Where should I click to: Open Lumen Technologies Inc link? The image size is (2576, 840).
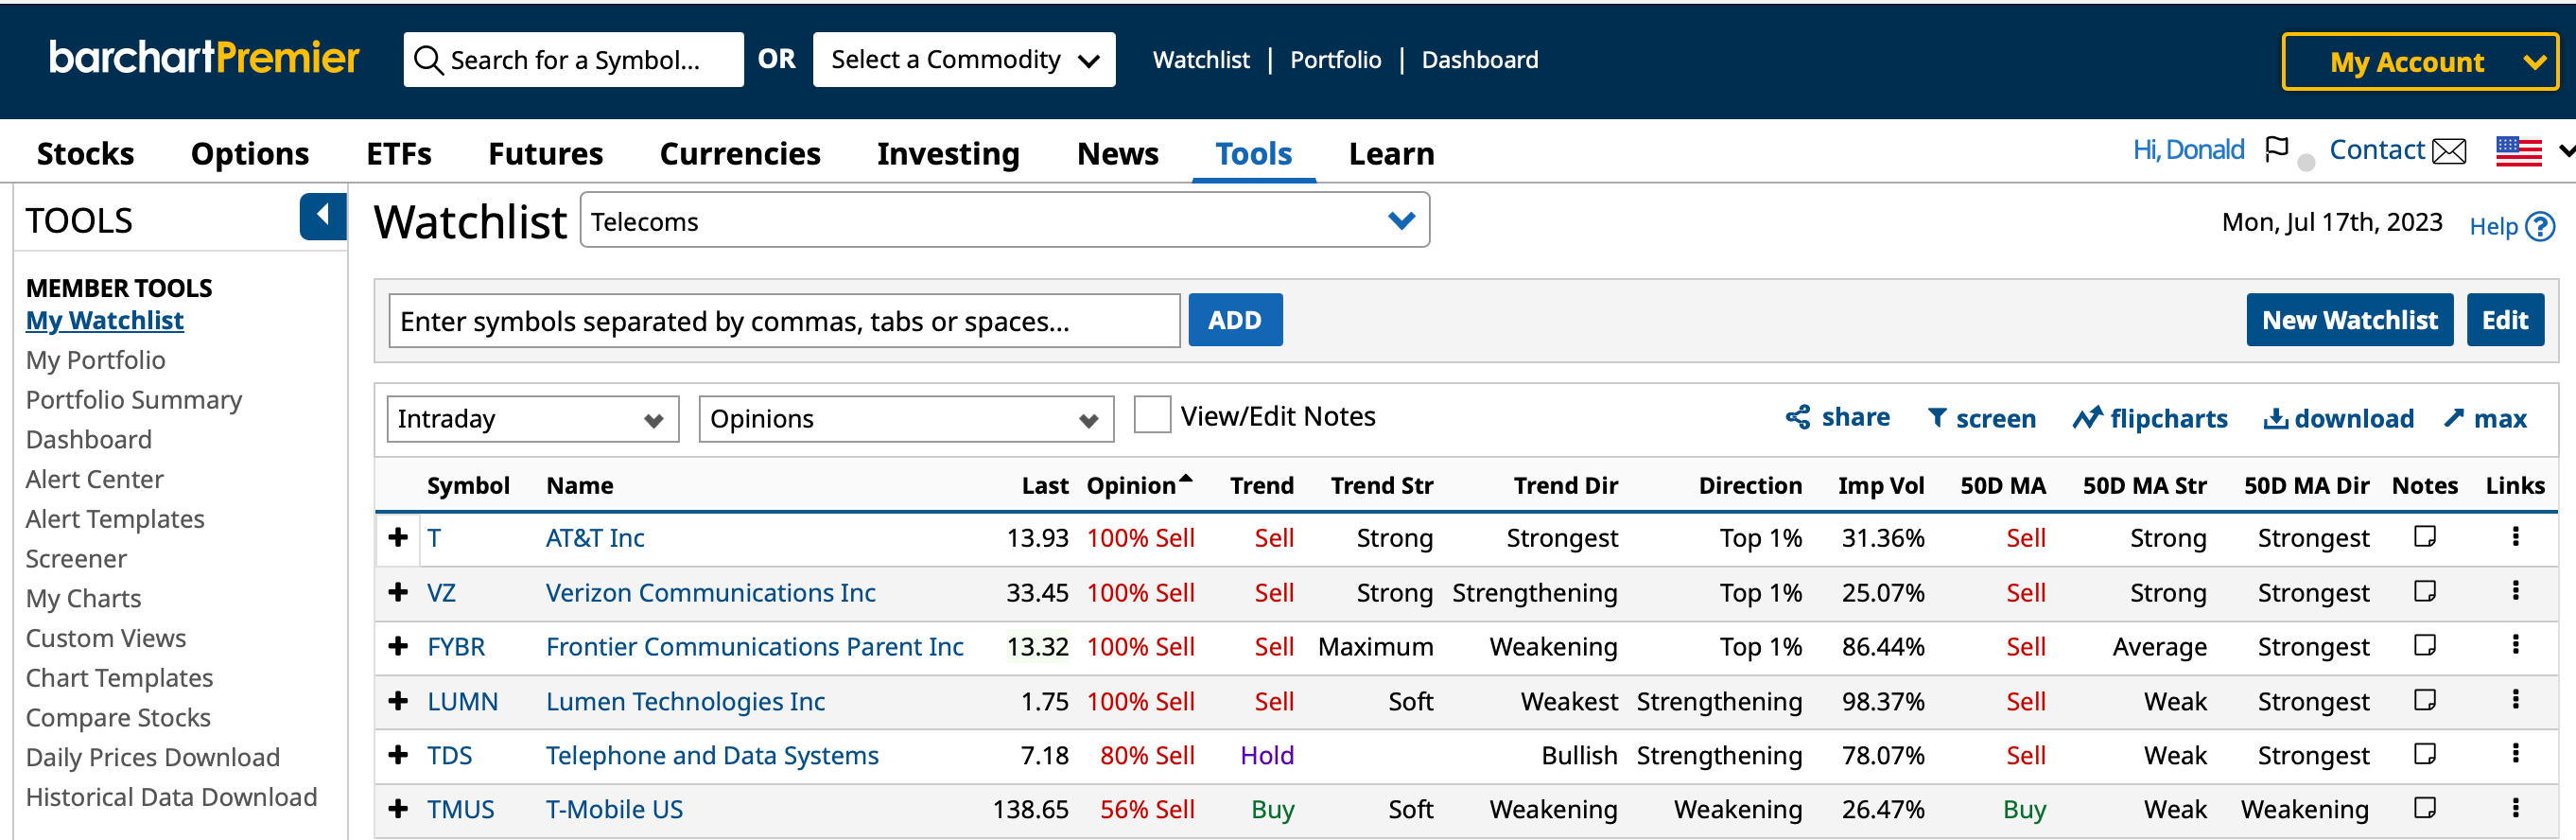pos(685,700)
